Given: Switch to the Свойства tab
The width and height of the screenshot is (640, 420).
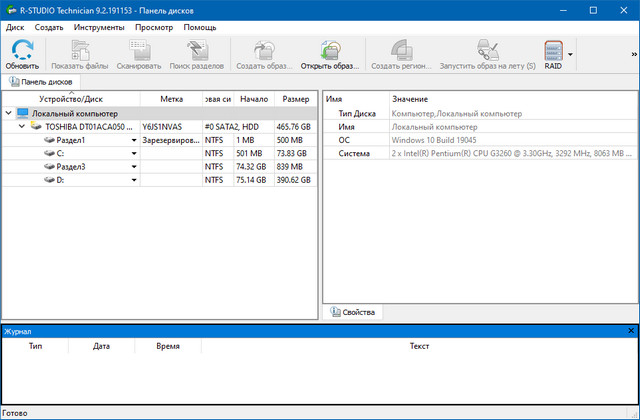Looking at the screenshot, I should point(352,313).
